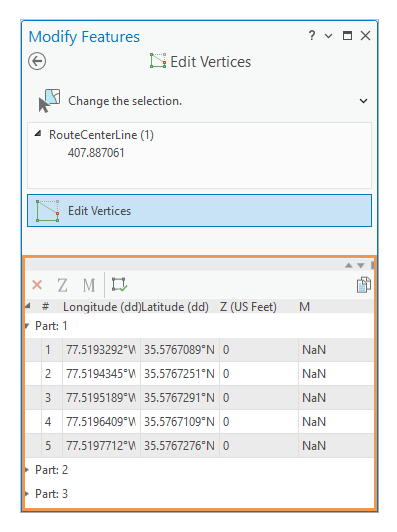Select the highlighted Edit Vertices tool button
This screenshot has height=532, width=397.
[200, 211]
